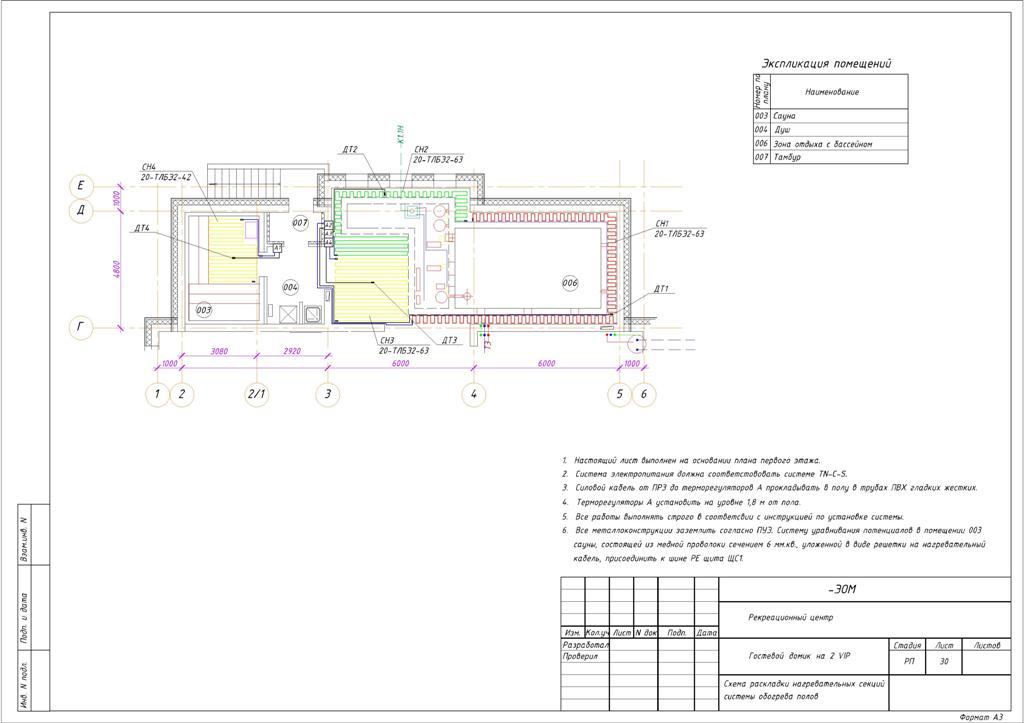Select room tag 004 in shower area
1024x723 pixels.
click(290, 287)
